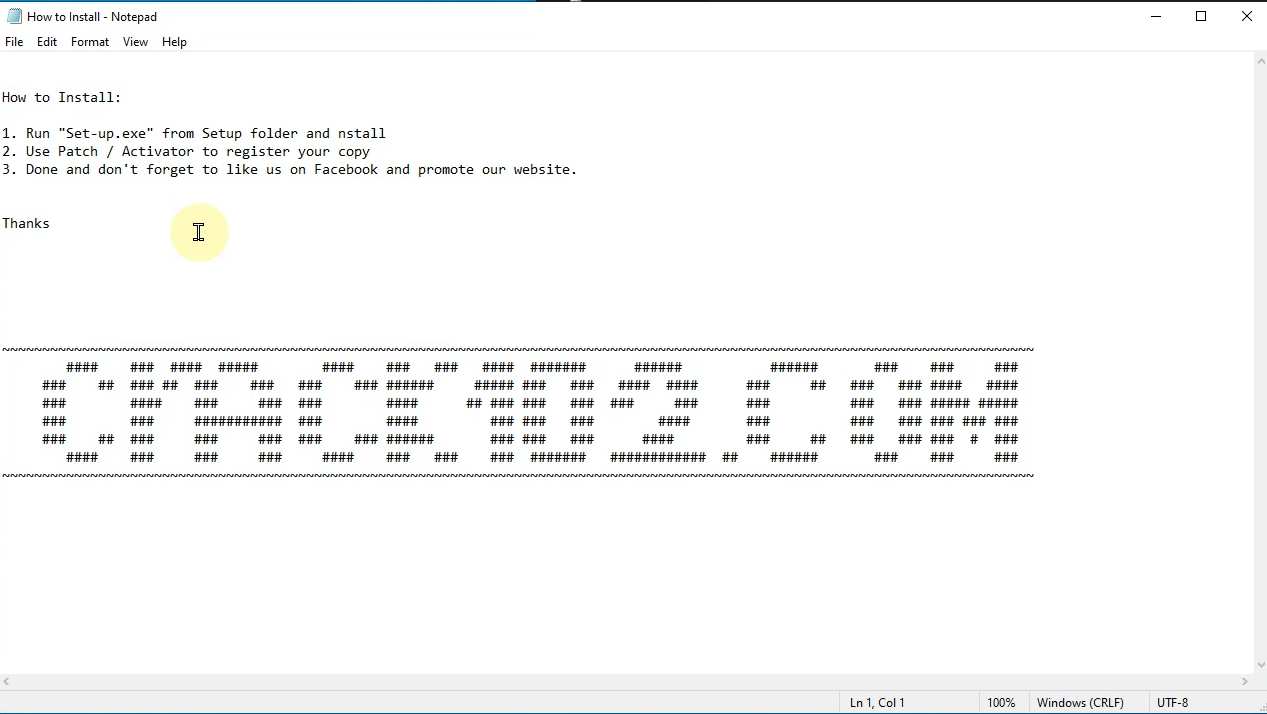Click the UTF-8 encoding status bar field
1267x714 pixels.
tap(1172, 703)
